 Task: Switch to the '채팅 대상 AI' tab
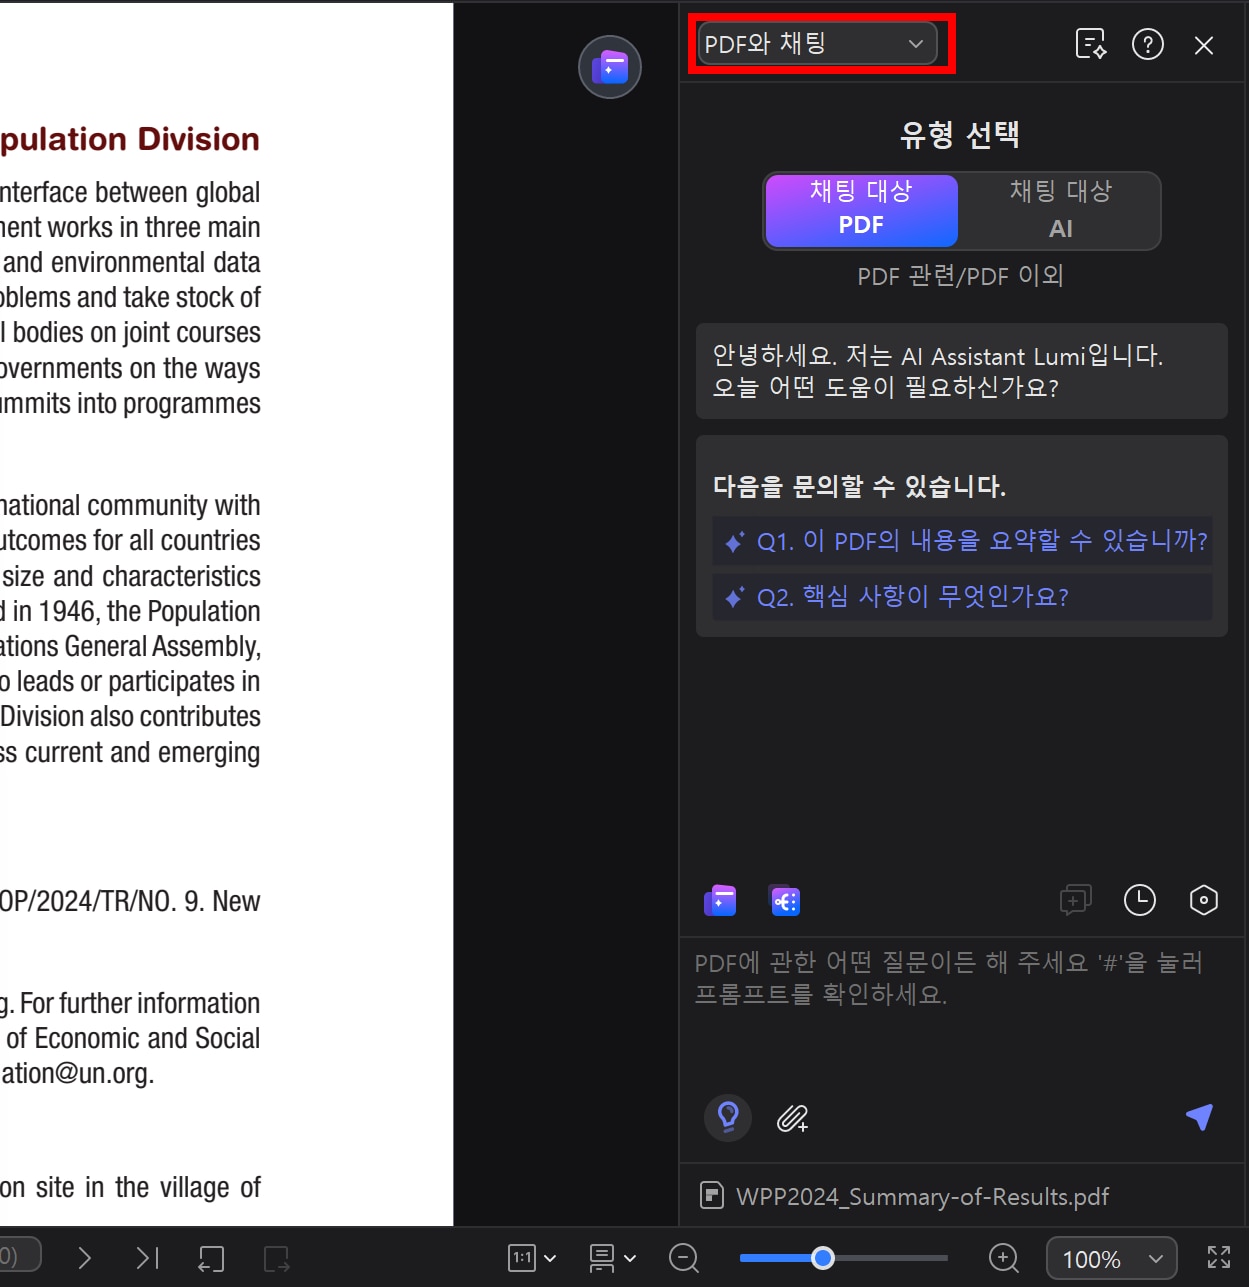coord(1060,210)
